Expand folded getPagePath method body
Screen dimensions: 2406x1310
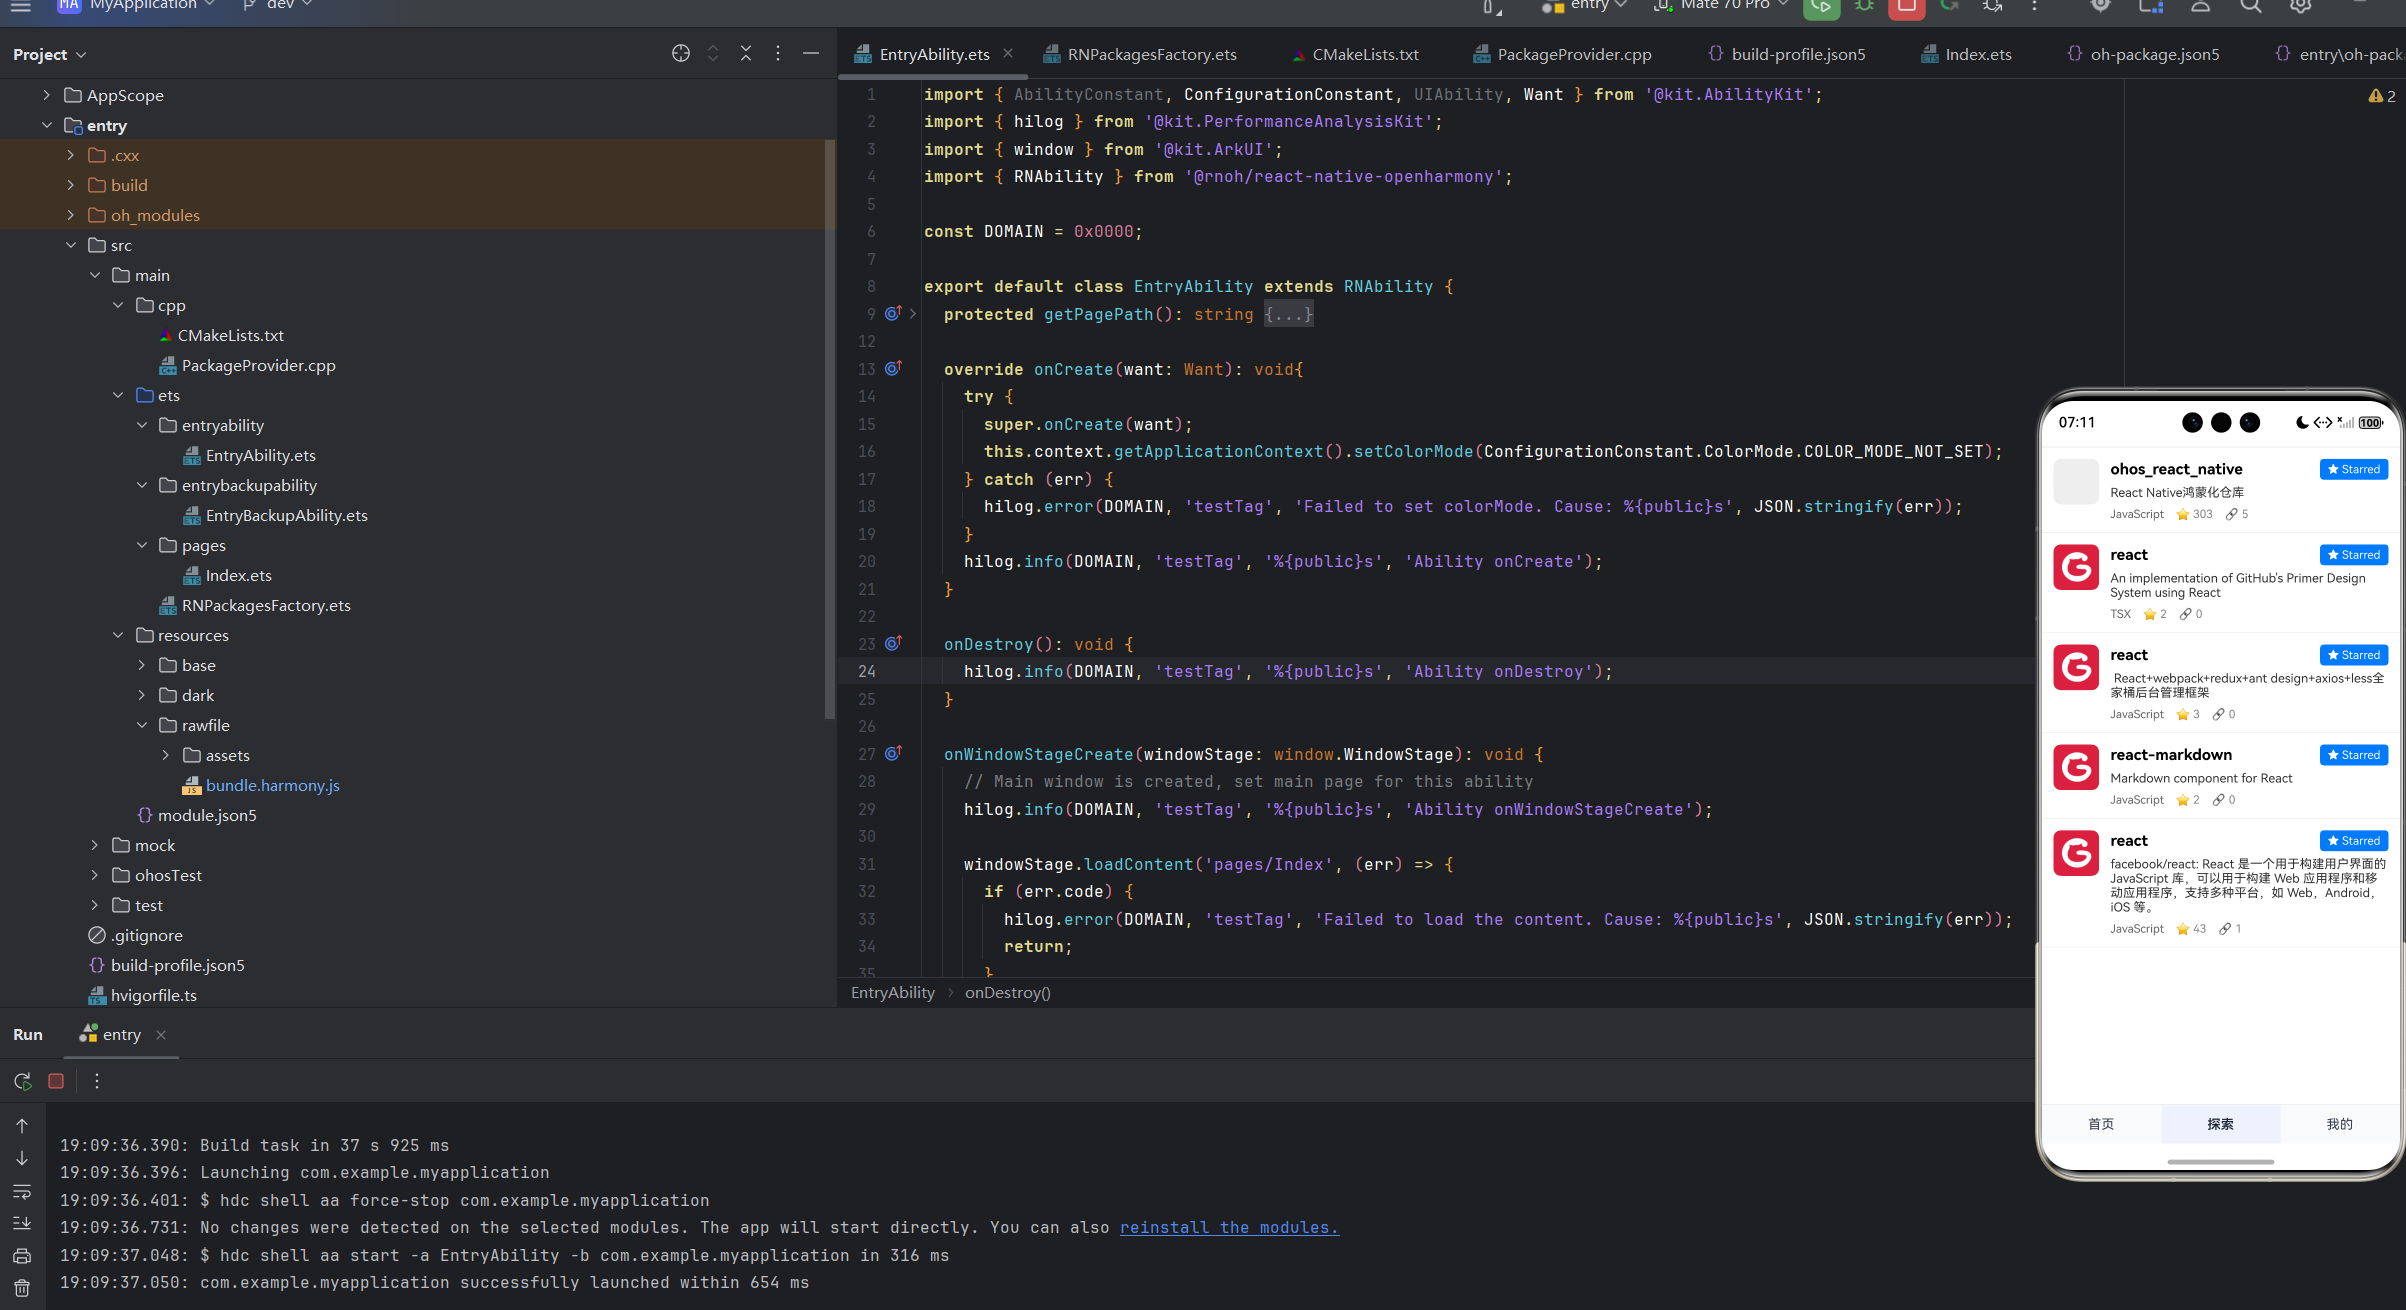(1288, 314)
